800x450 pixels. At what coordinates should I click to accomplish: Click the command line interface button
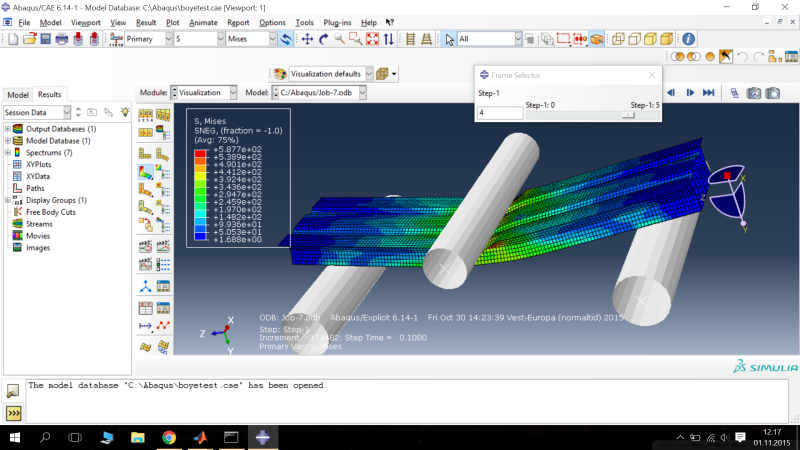(x=13, y=413)
